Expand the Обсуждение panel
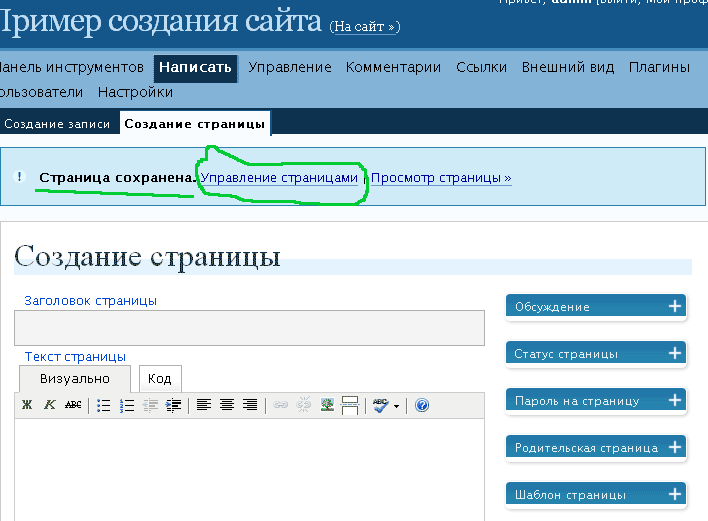 pyautogui.click(x=596, y=307)
